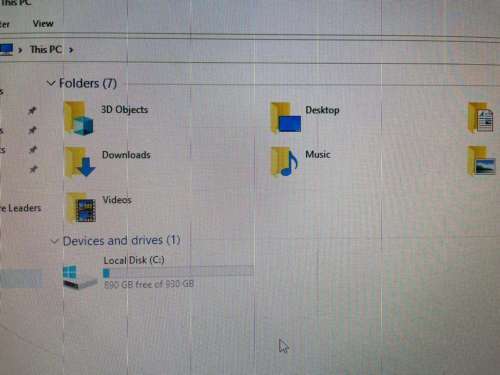Click the highlighted item in navigation pane
The width and height of the screenshot is (500, 375).
coord(21,279)
